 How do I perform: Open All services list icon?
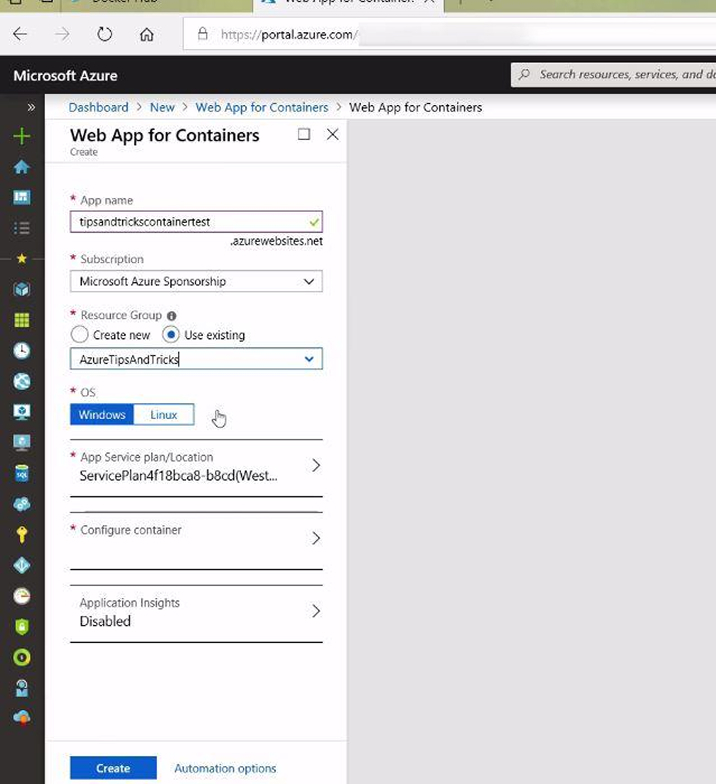21,228
